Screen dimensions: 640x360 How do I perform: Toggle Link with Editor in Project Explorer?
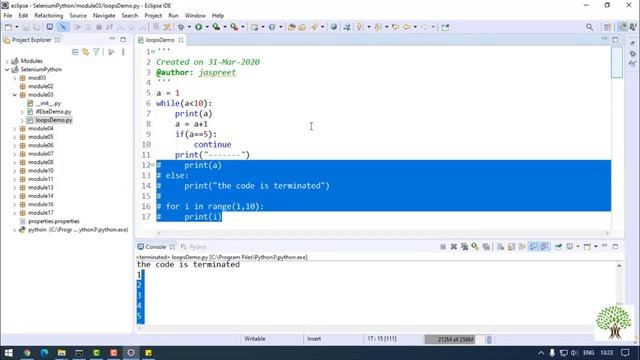coord(85,52)
